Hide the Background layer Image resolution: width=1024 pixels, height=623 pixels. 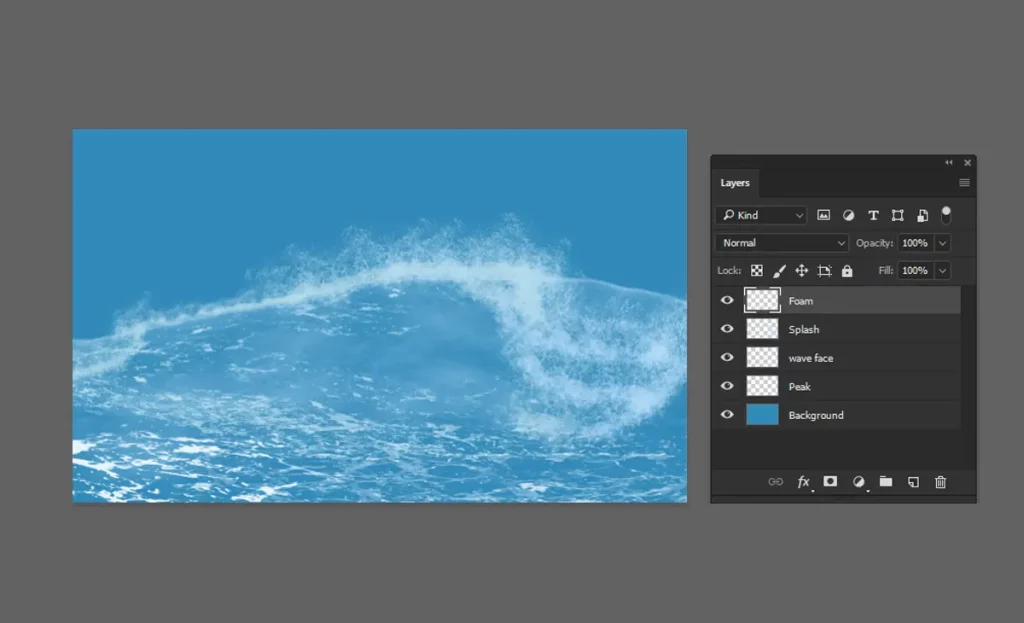click(x=727, y=414)
